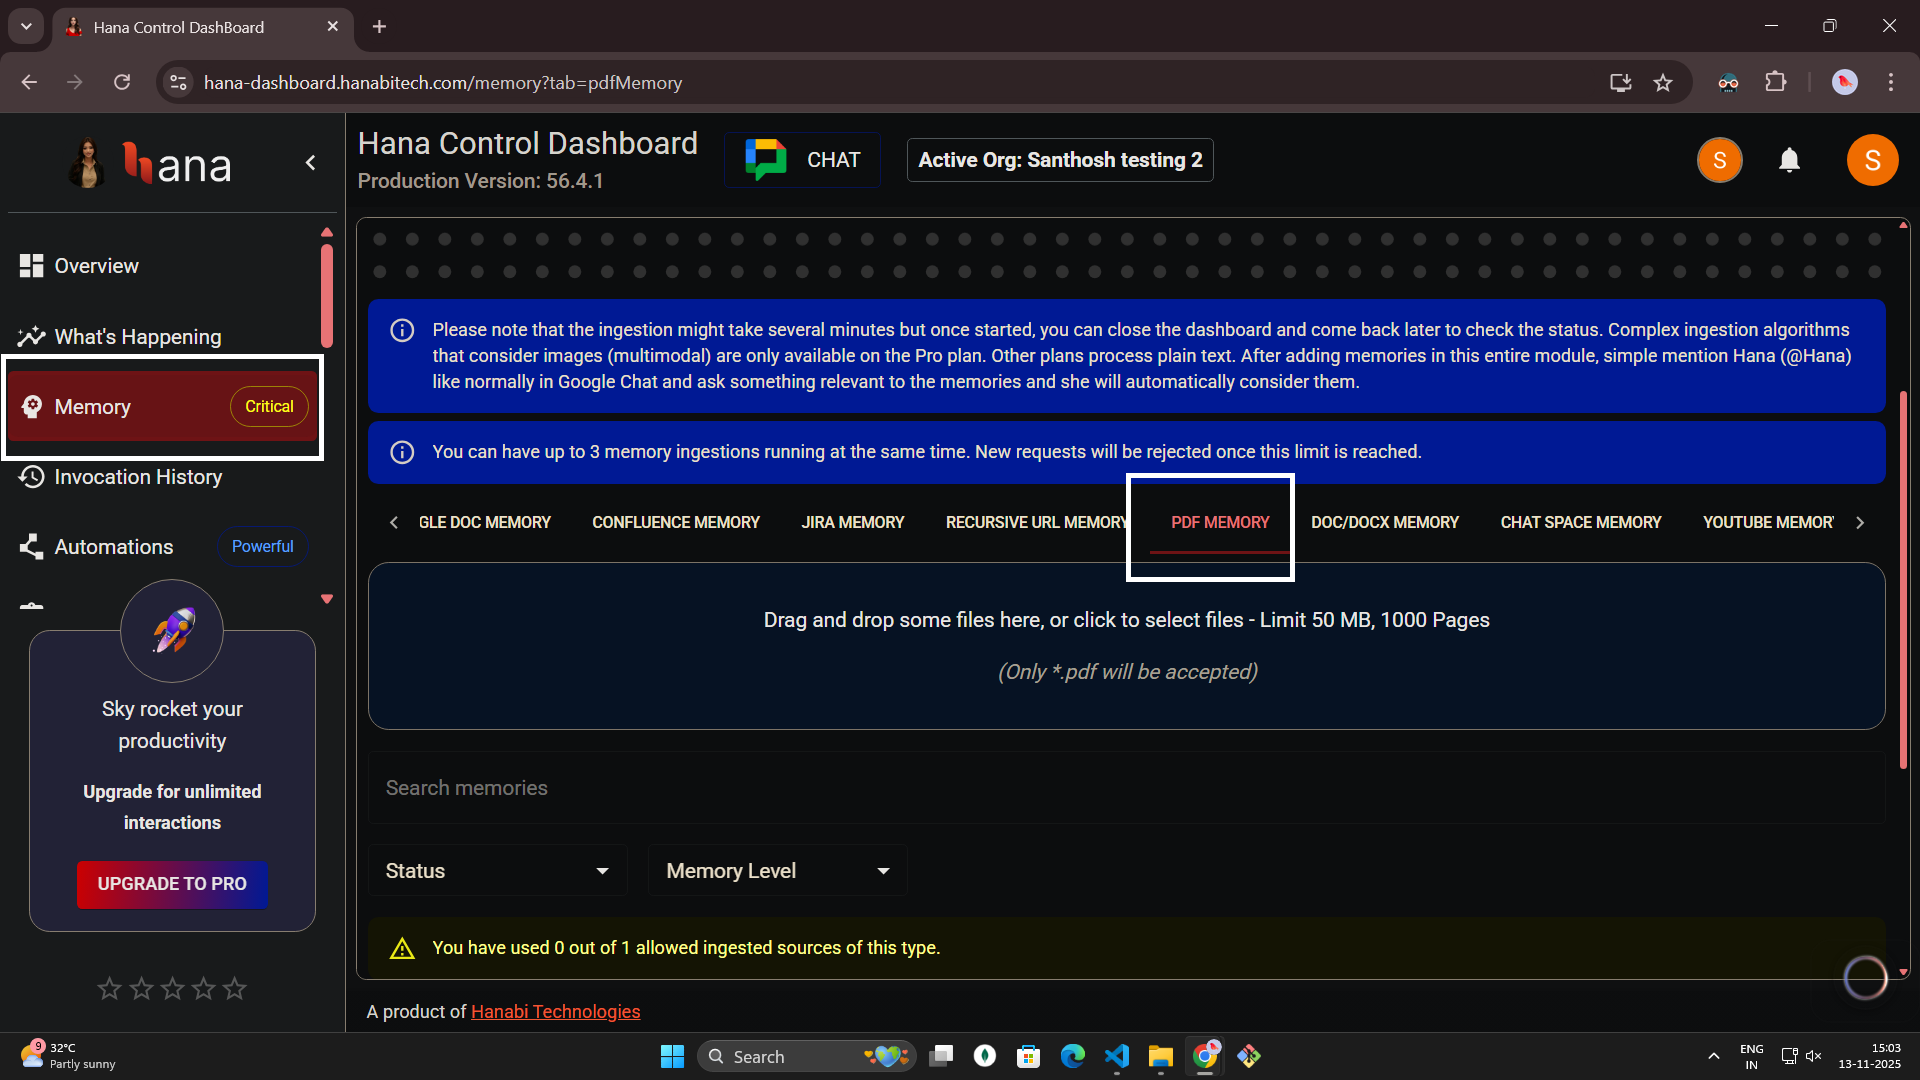This screenshot has width=1920, height=1080.
Task: Open the Memory Level dropdown
Action: [x=777, y=870]
